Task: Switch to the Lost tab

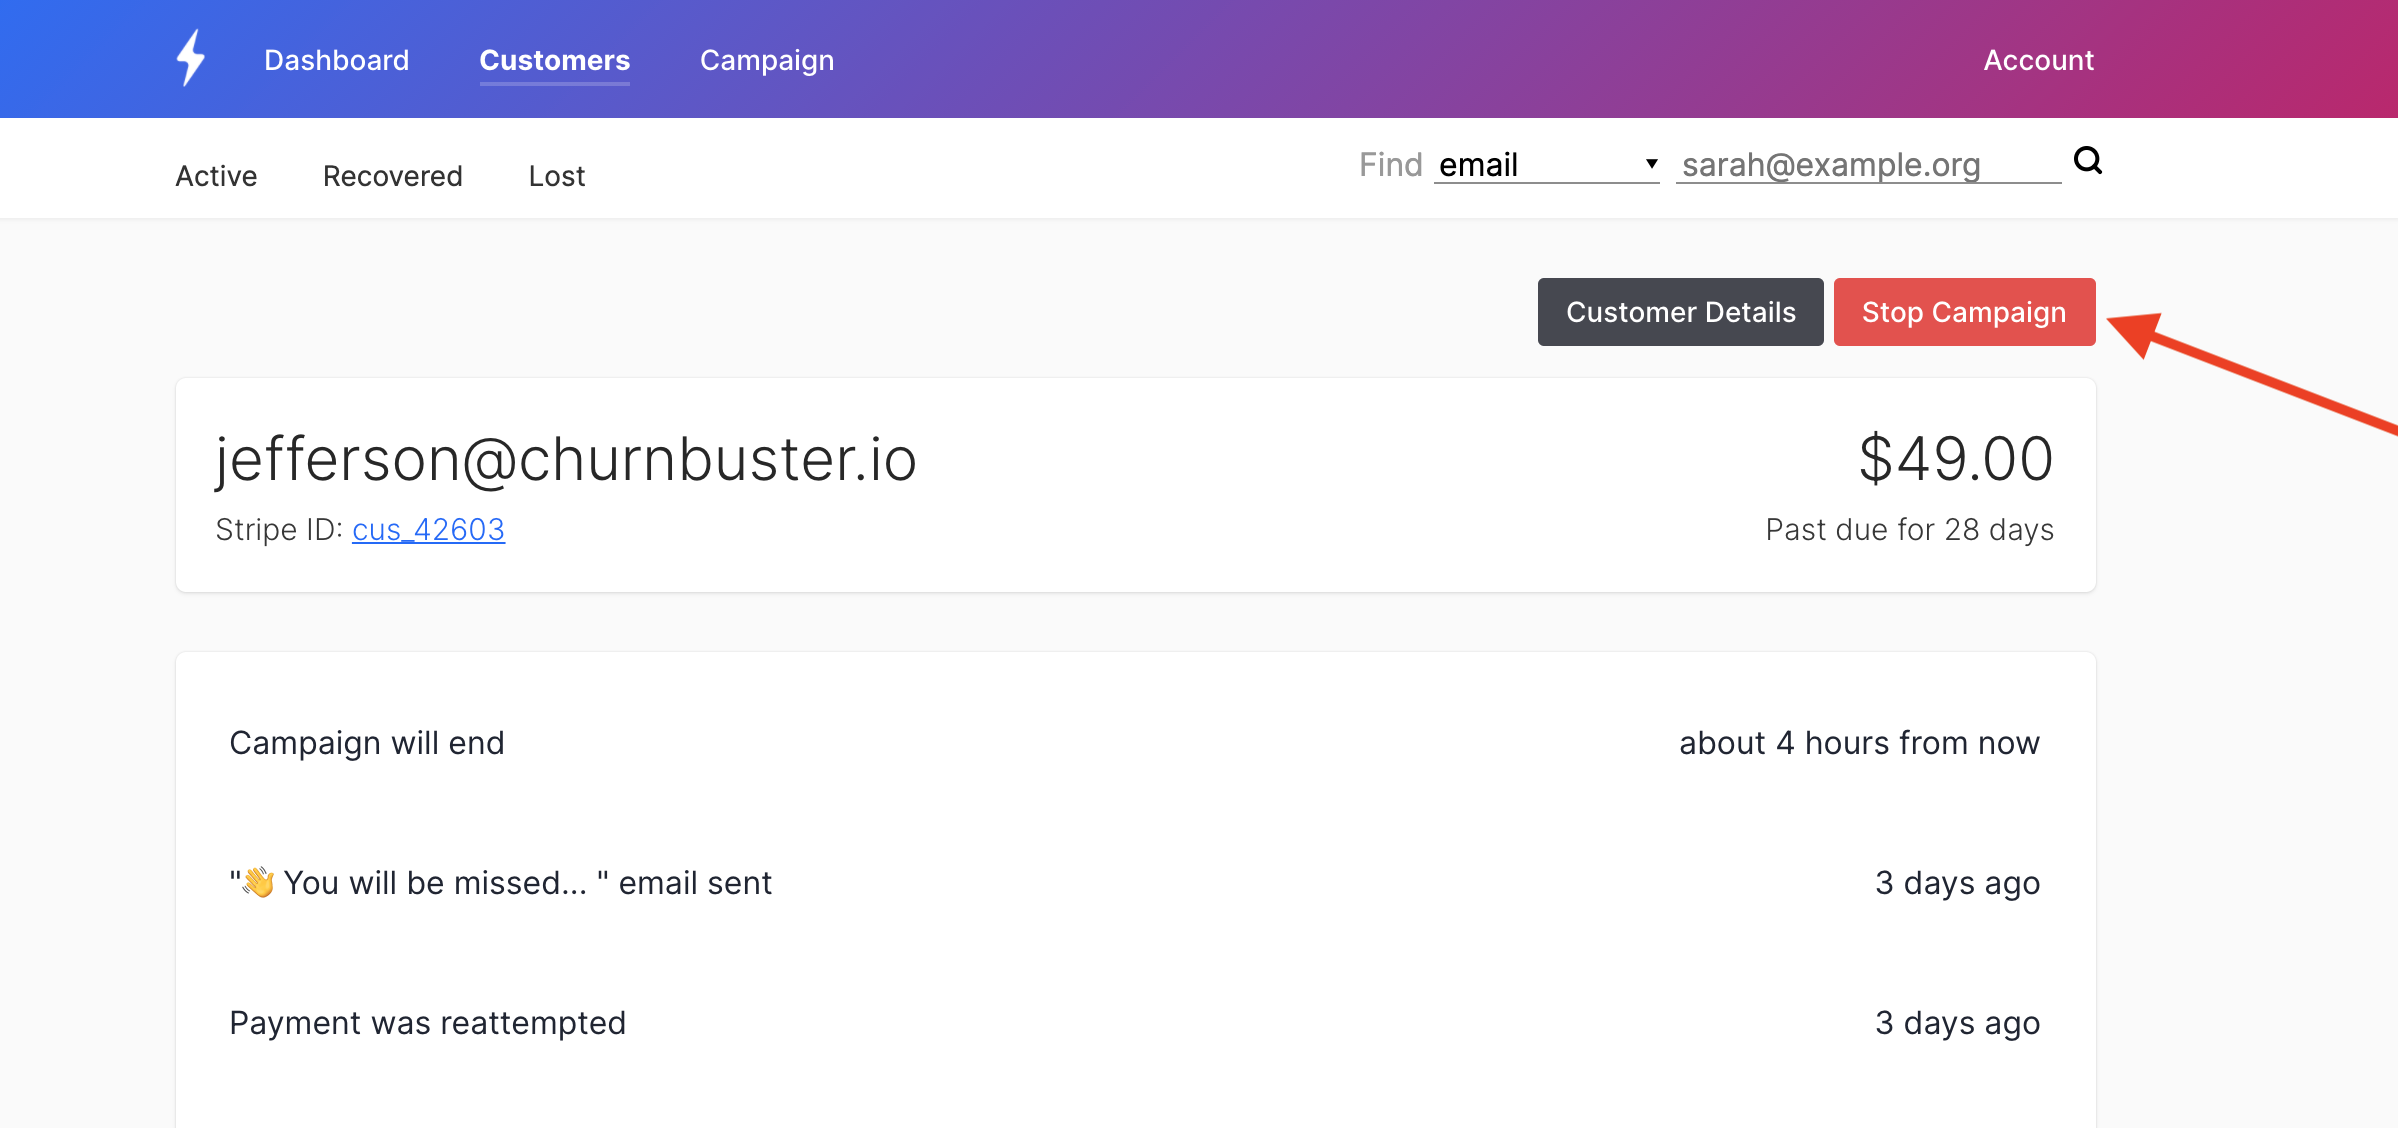Action: 557,176
